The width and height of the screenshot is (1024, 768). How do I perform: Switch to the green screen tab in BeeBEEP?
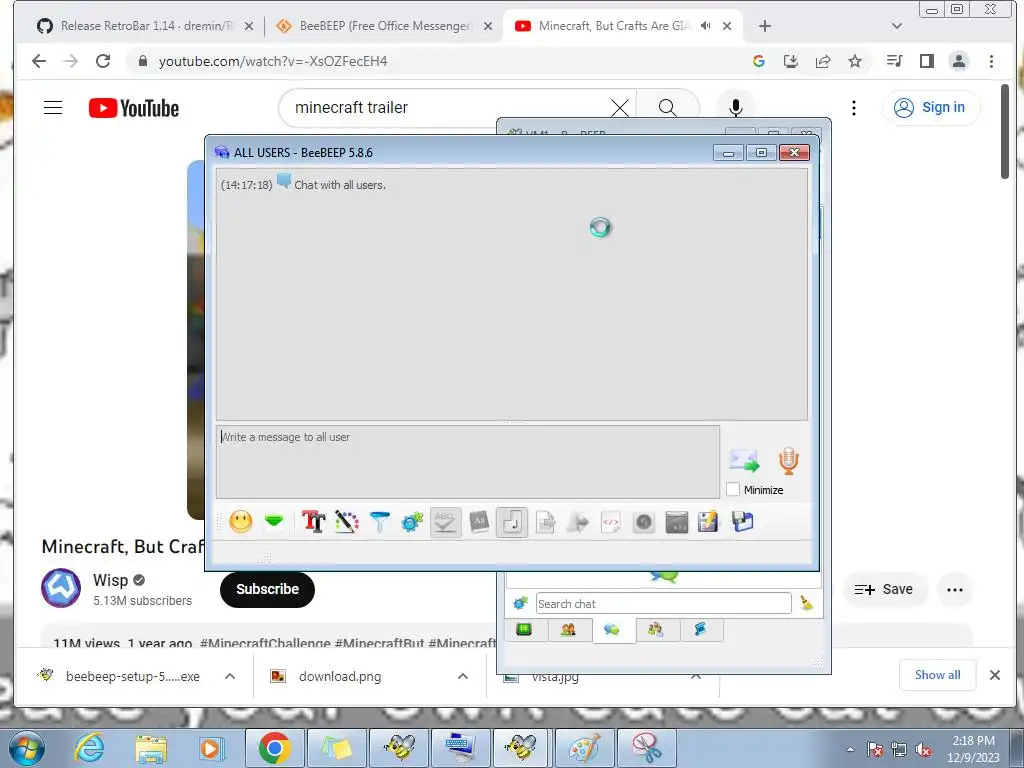[524, 630]
